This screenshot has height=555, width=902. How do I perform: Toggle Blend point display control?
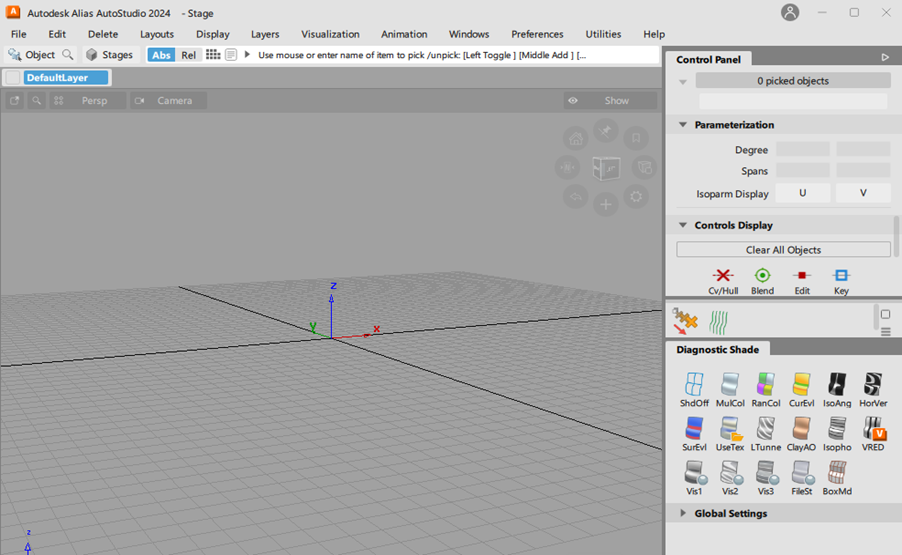tap(762, 282)
